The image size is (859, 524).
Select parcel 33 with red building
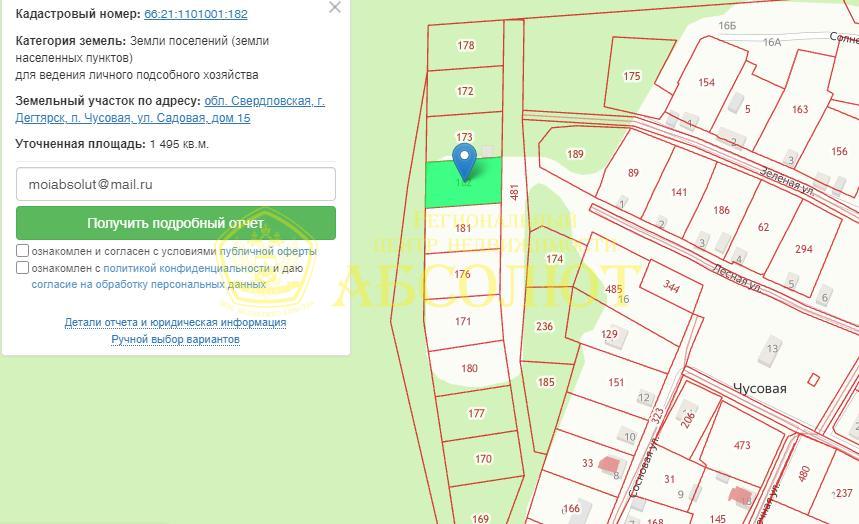point(588,463)
